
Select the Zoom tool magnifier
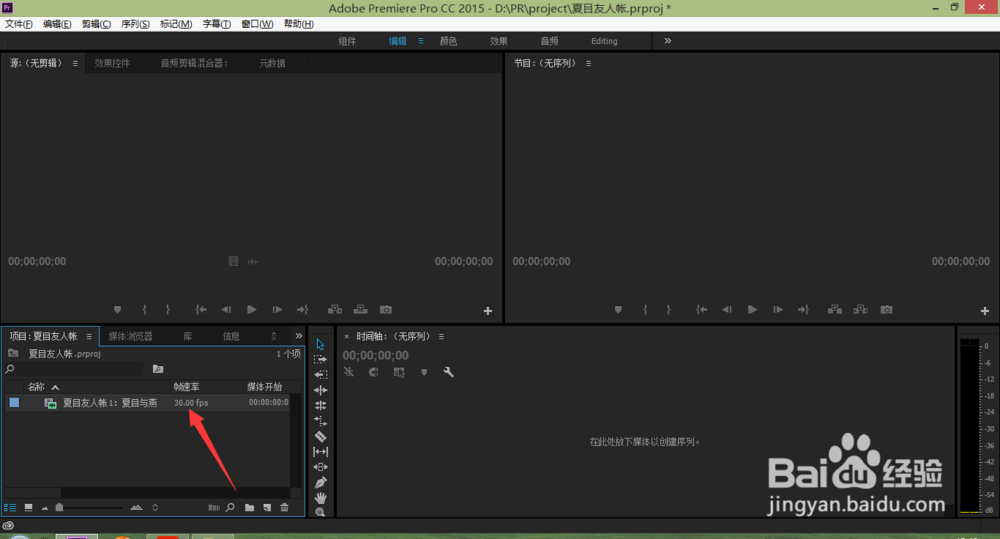pyautogui.click(x=320, y=512)
